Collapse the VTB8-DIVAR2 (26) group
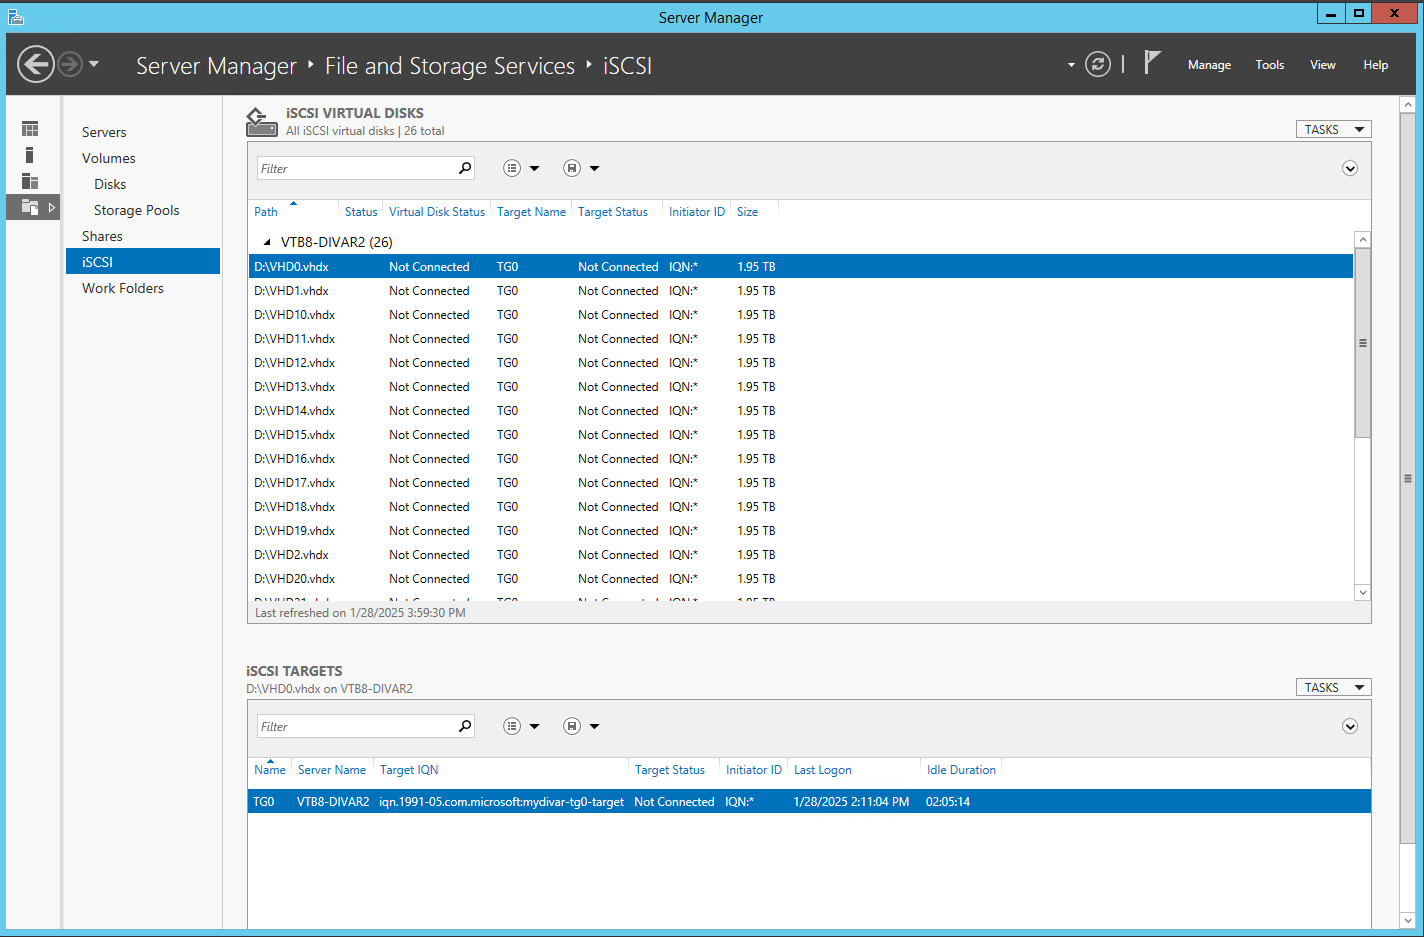This screenshot has height=937, width=1424. [x=267, y=242]
